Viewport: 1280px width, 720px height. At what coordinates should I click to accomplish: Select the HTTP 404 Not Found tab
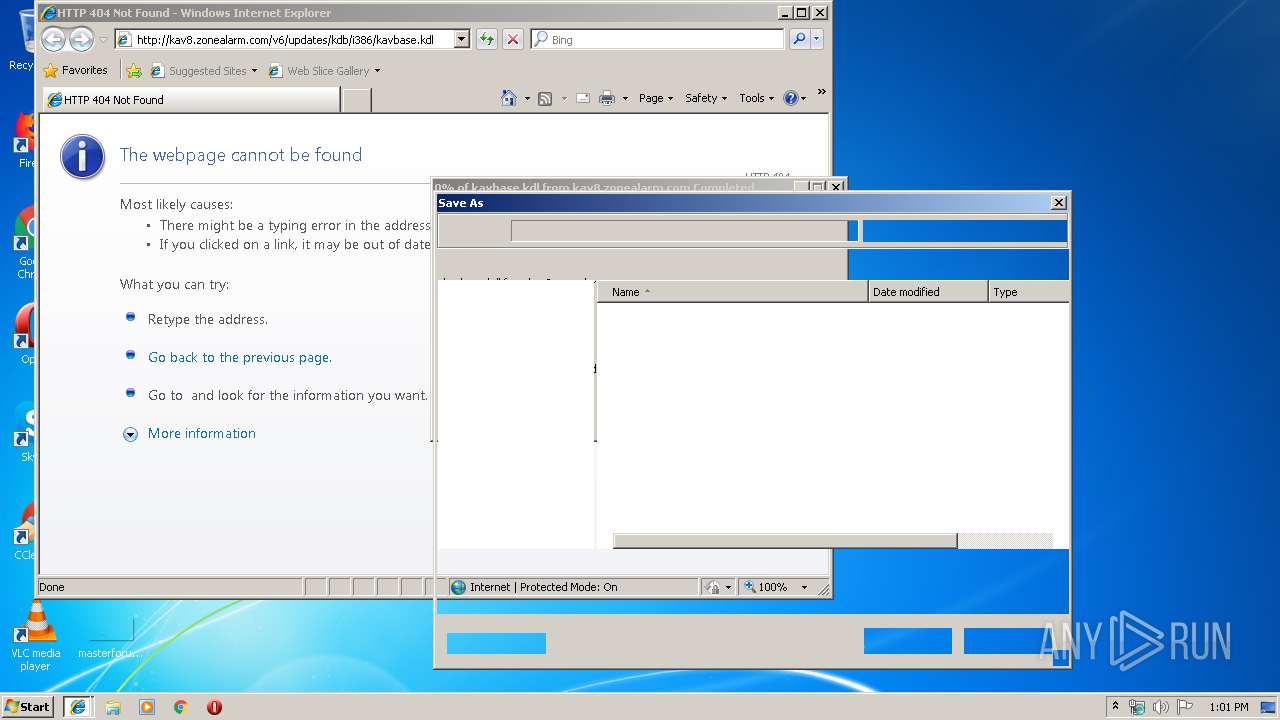[x=192, y=99]
